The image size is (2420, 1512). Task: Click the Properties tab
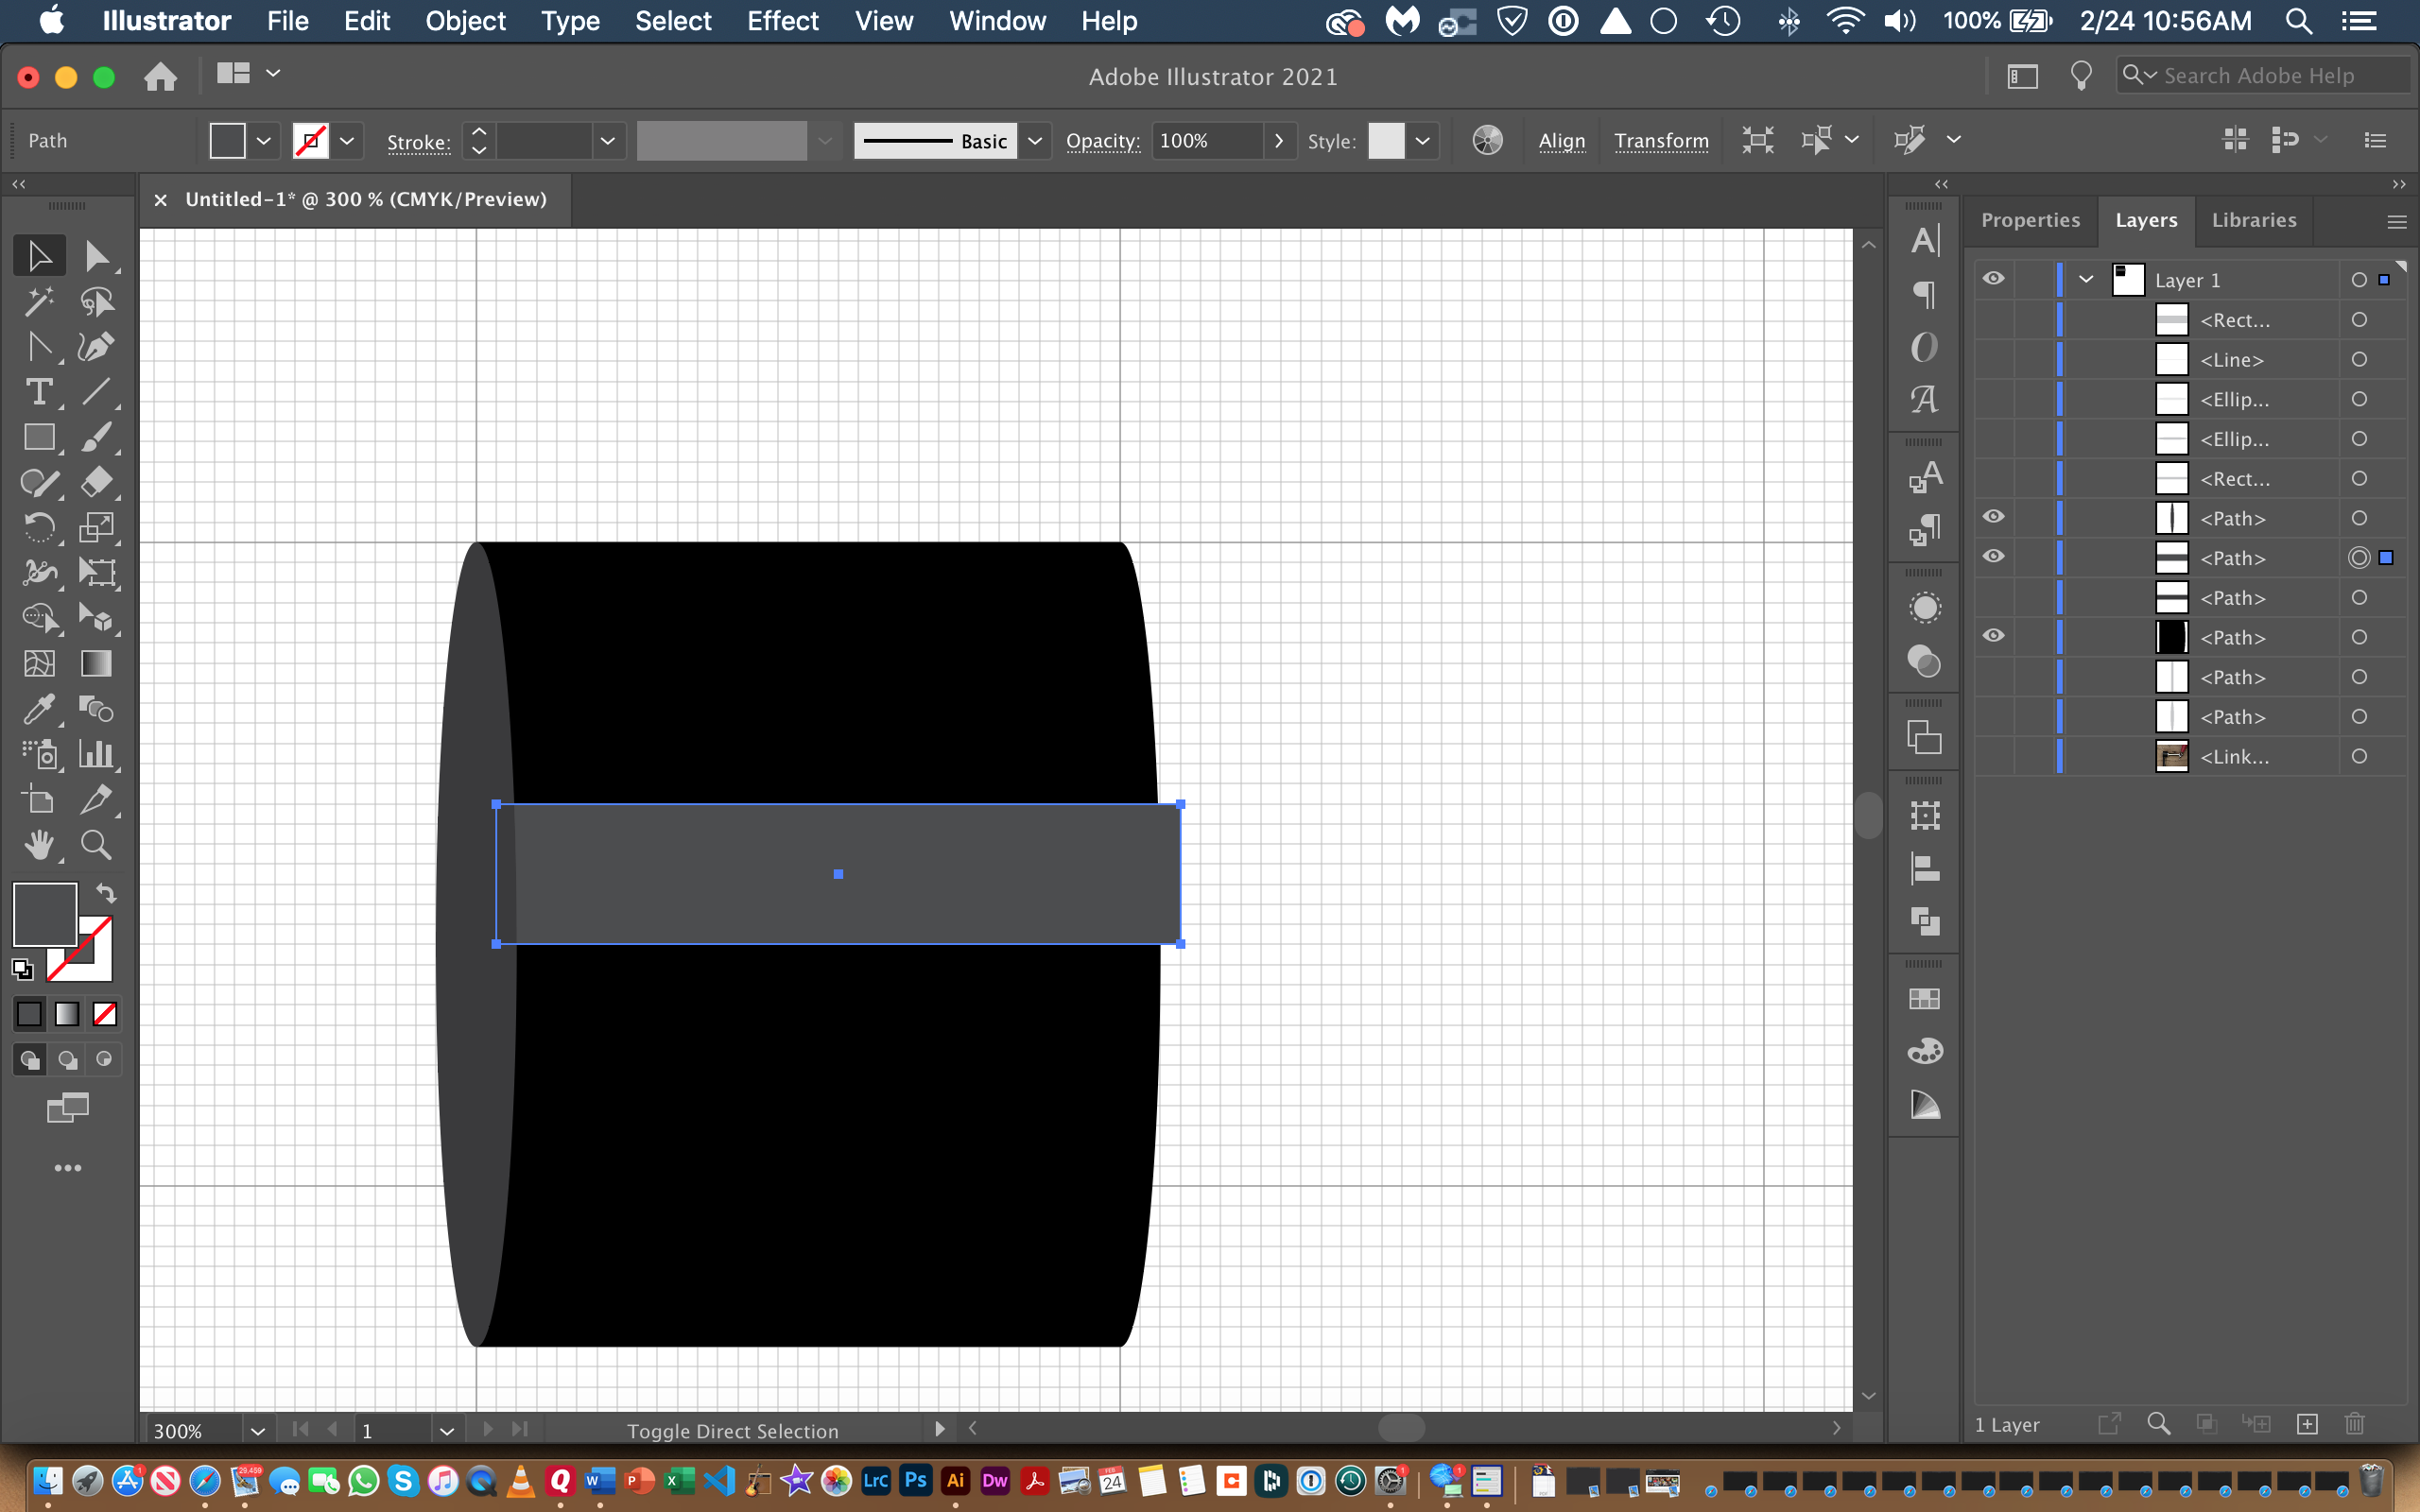tap(2030, 219)
